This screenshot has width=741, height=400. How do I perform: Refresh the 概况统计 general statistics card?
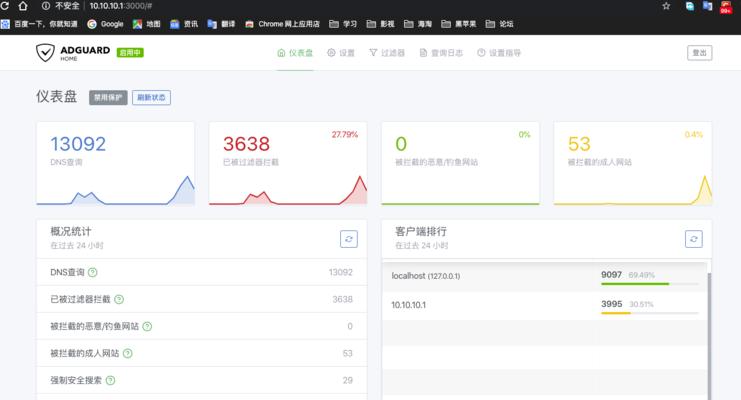click(349, 239)
